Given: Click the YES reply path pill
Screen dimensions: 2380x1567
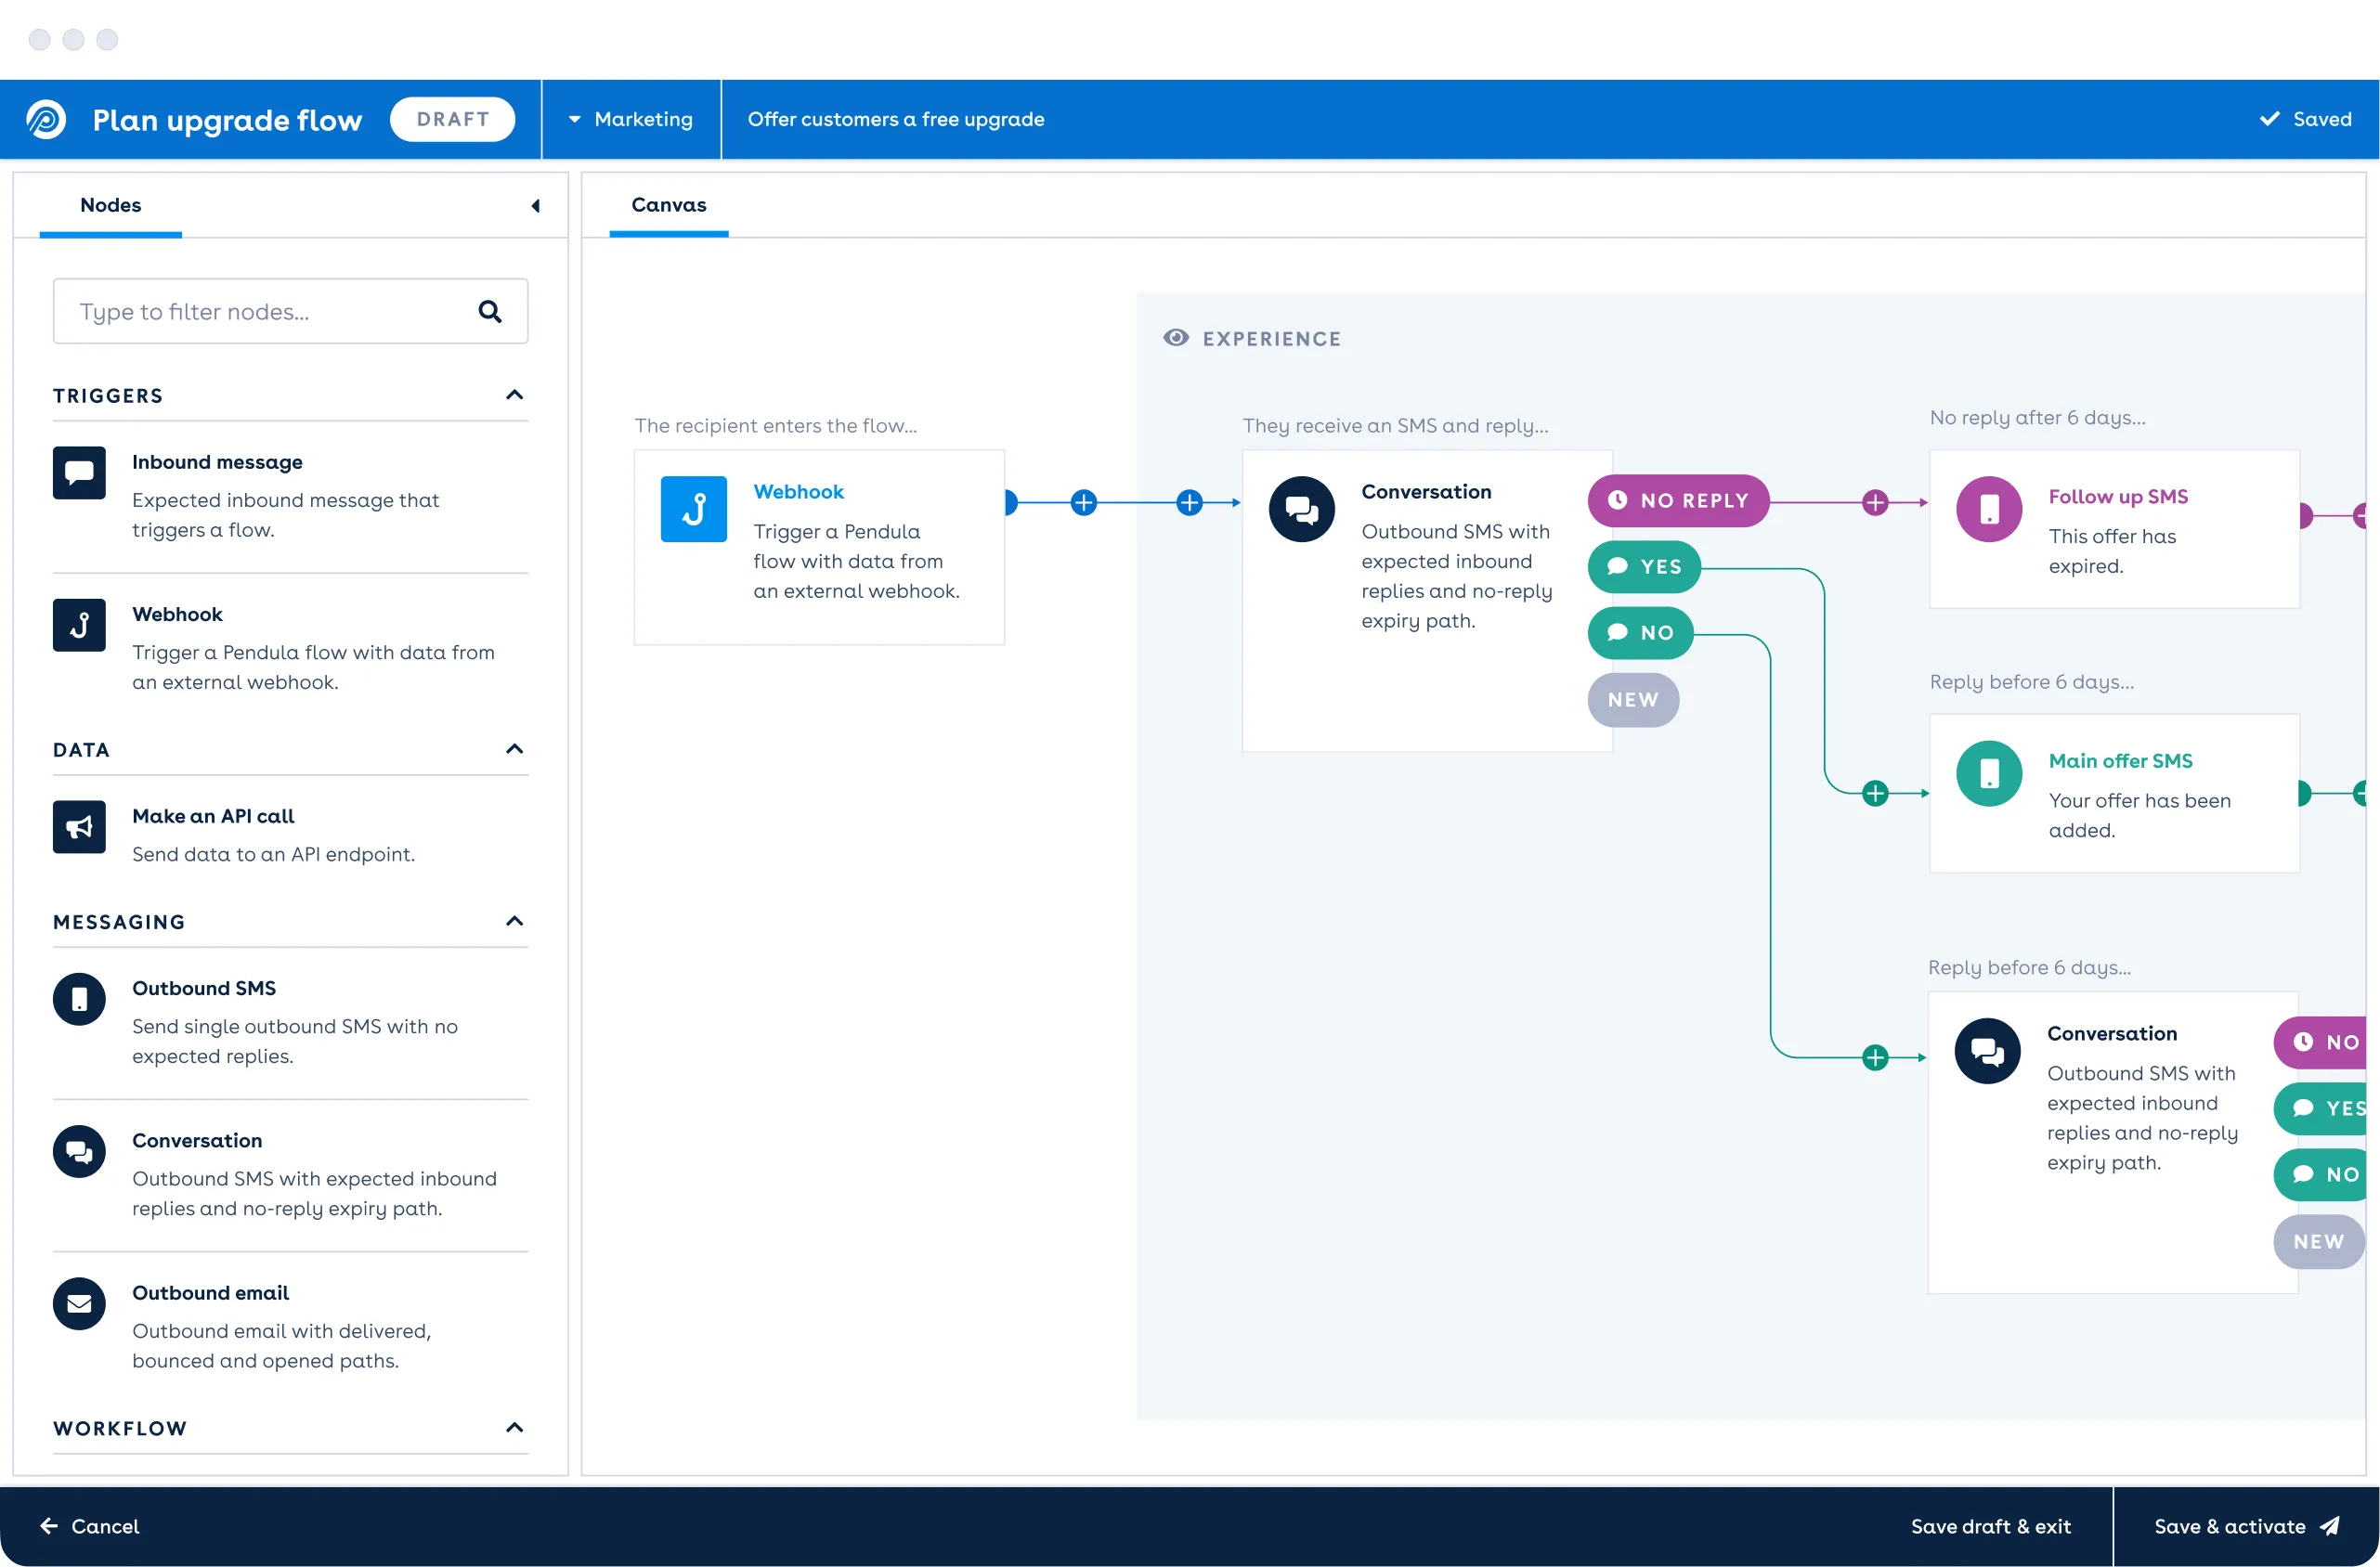Looking at the screenshot, I should pos(1644,566).
